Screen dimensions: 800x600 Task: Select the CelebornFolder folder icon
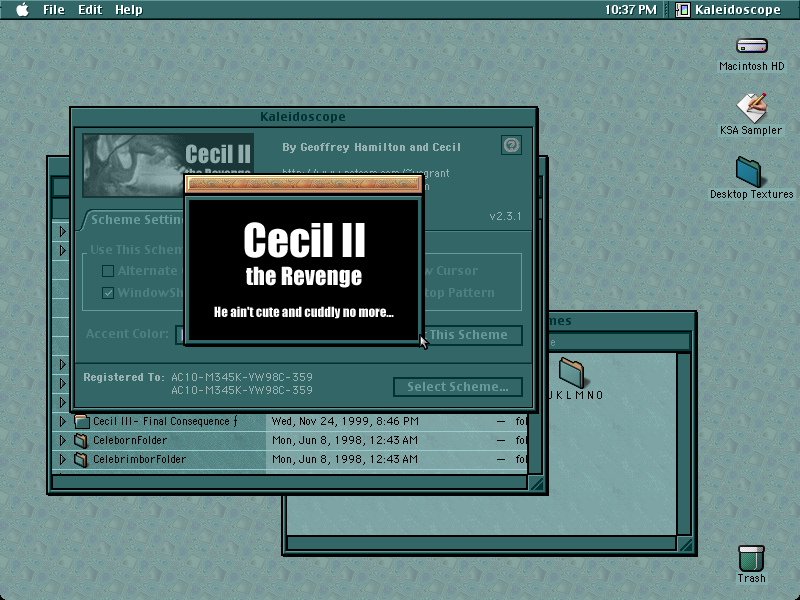[81, 440]
